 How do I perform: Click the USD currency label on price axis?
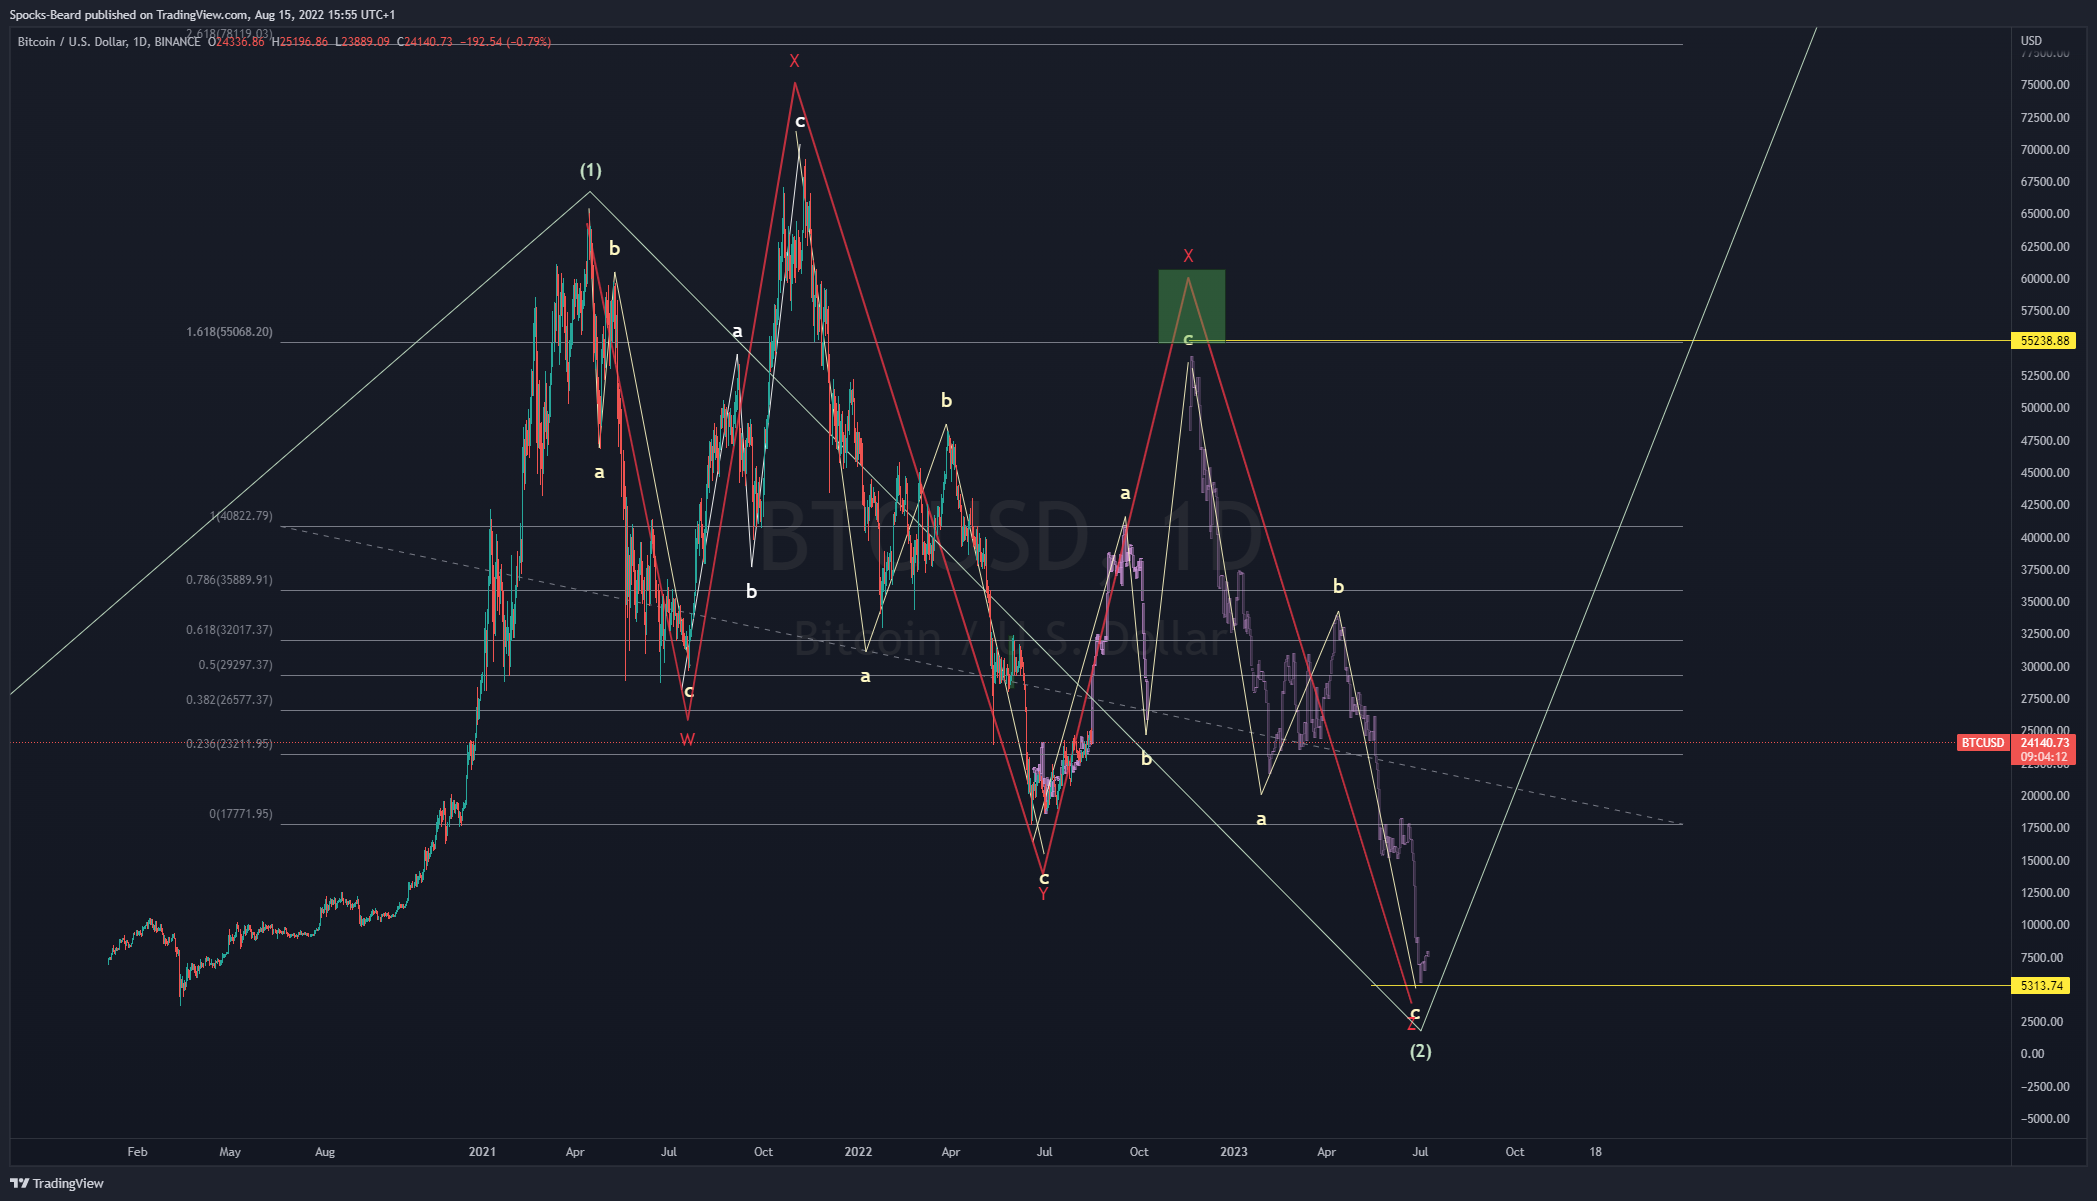point(2031,41)
